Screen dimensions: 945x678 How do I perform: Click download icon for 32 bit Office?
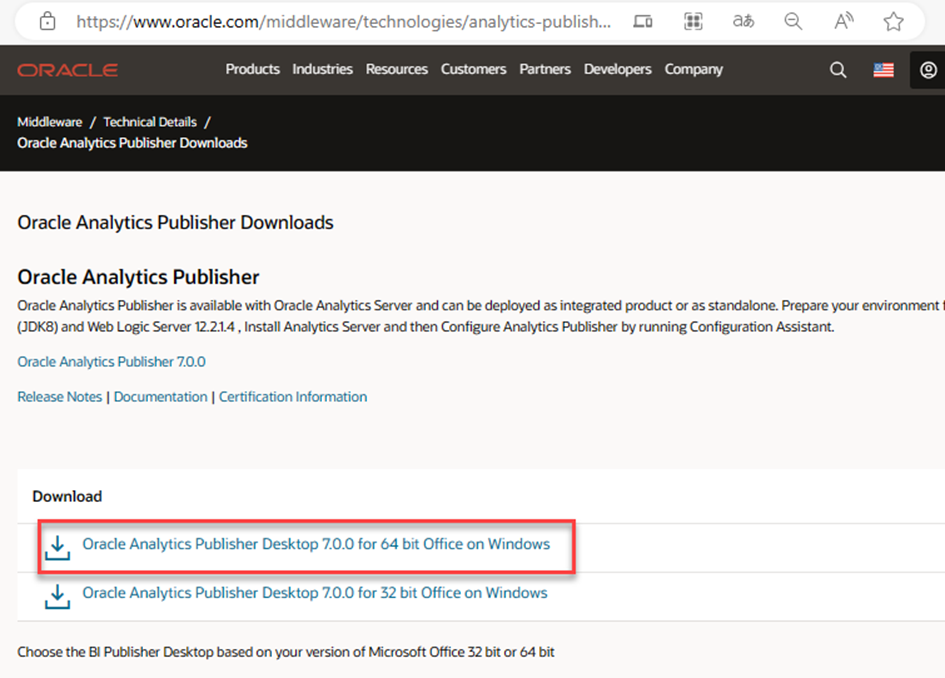point(57,596)
